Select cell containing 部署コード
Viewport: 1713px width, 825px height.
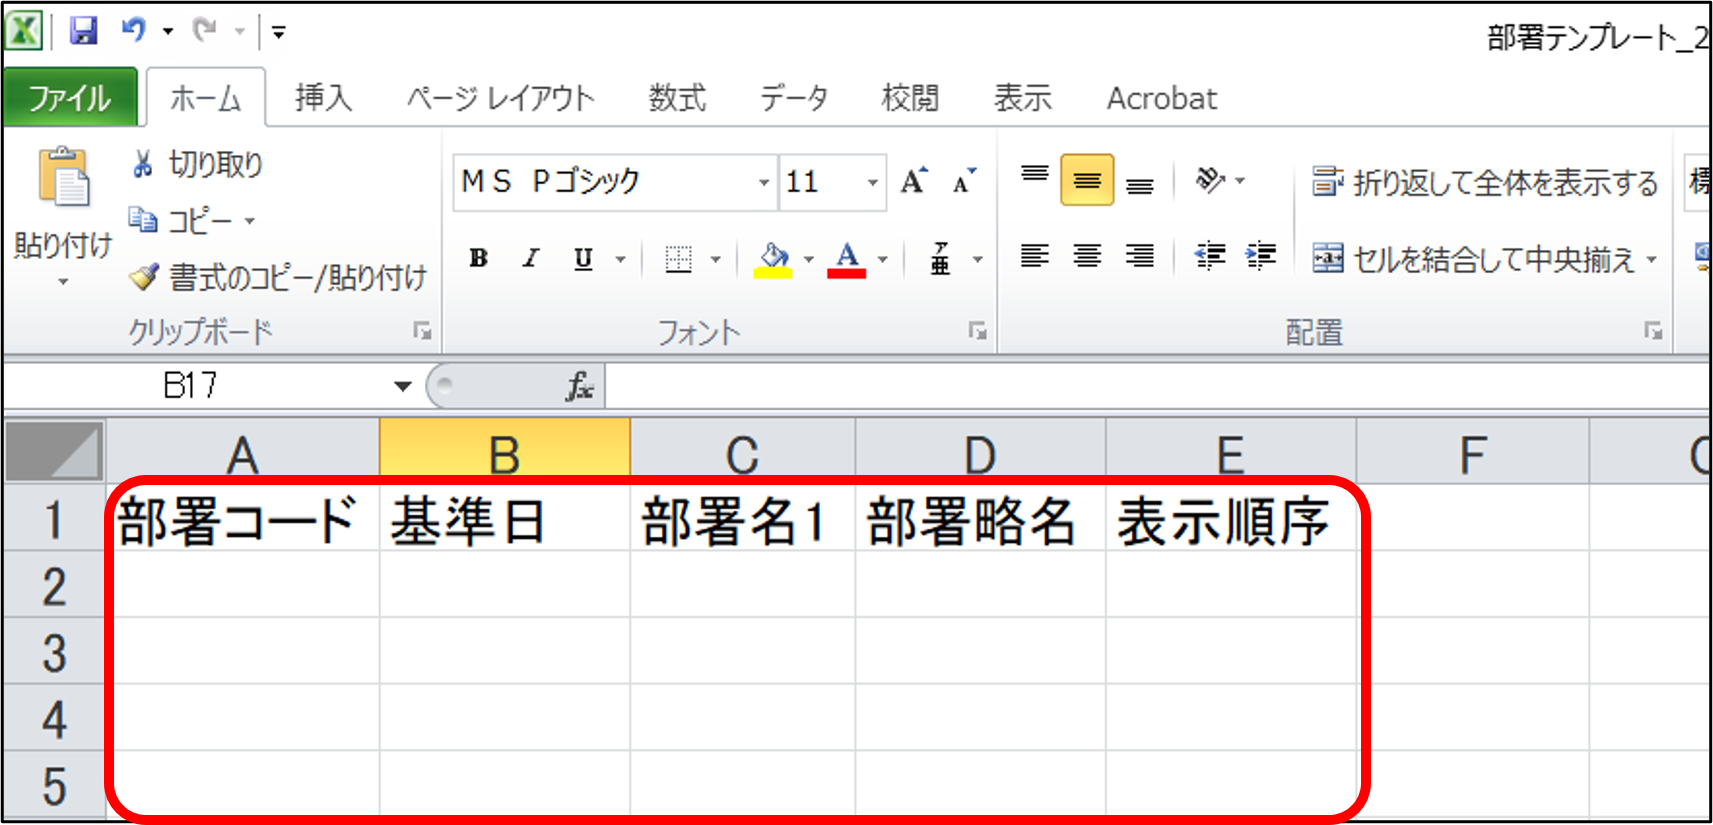tap(243, 520)
